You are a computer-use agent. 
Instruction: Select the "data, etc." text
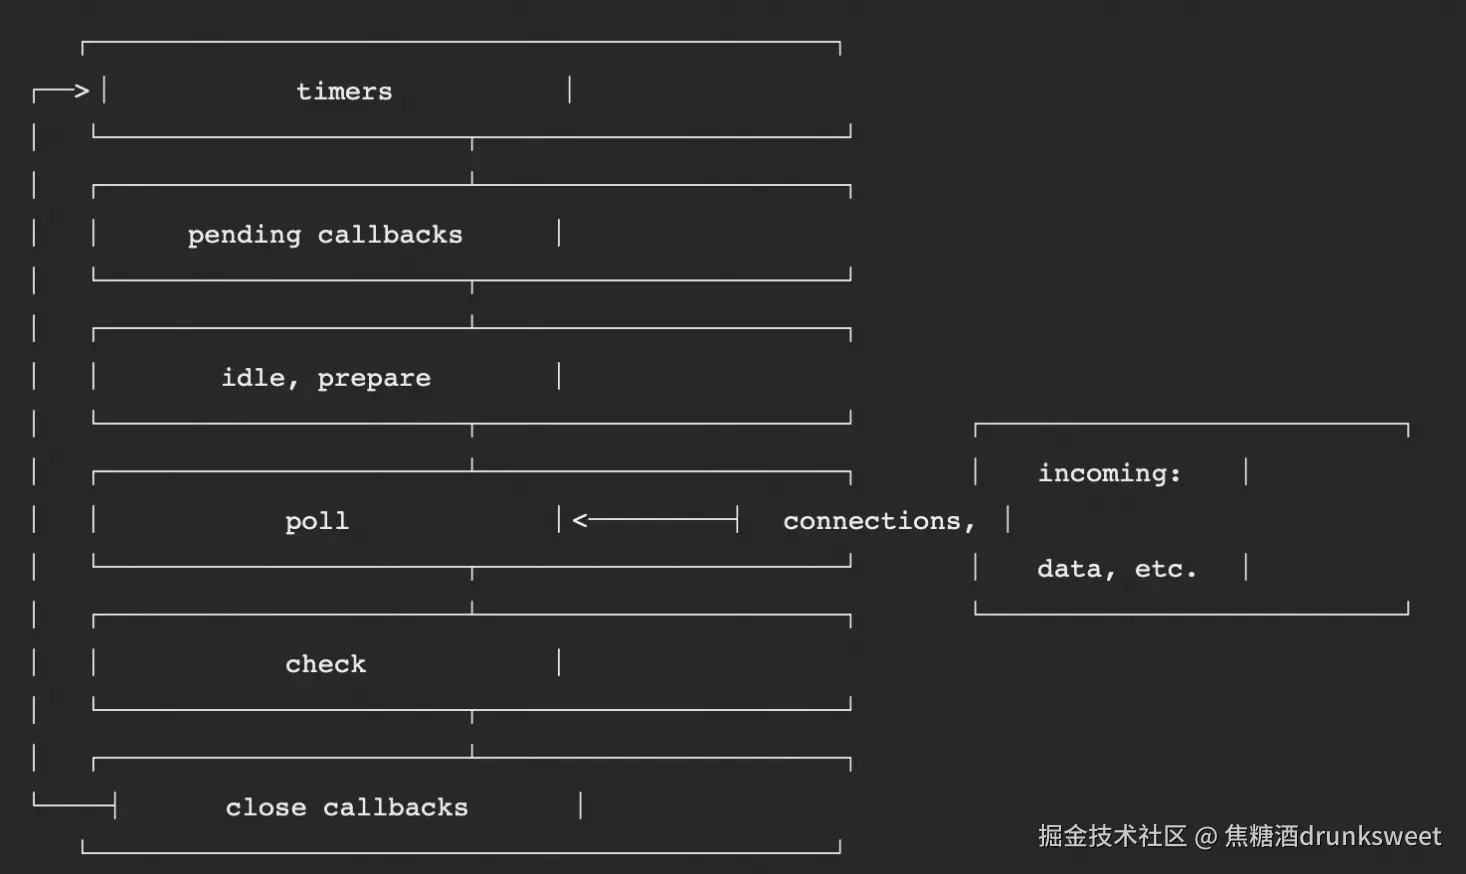point(1116,569)
